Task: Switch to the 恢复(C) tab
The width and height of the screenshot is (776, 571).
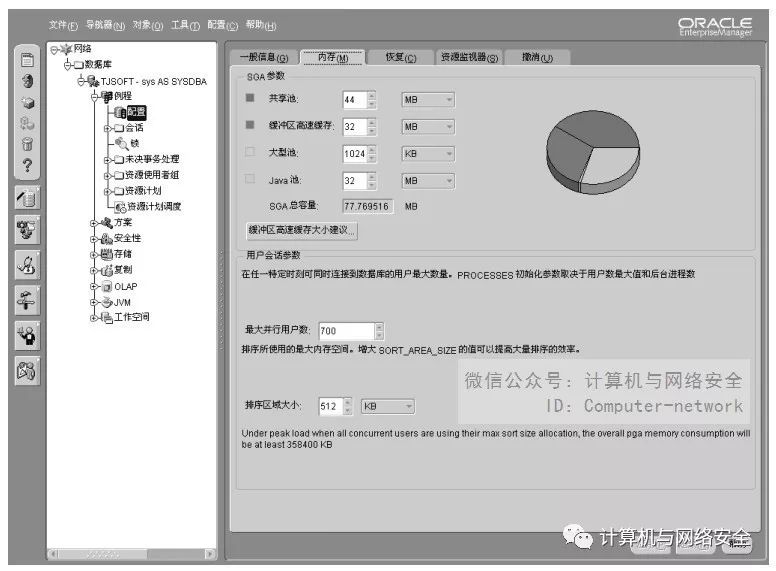Action: pyautogui.click(x=401, y=57)
